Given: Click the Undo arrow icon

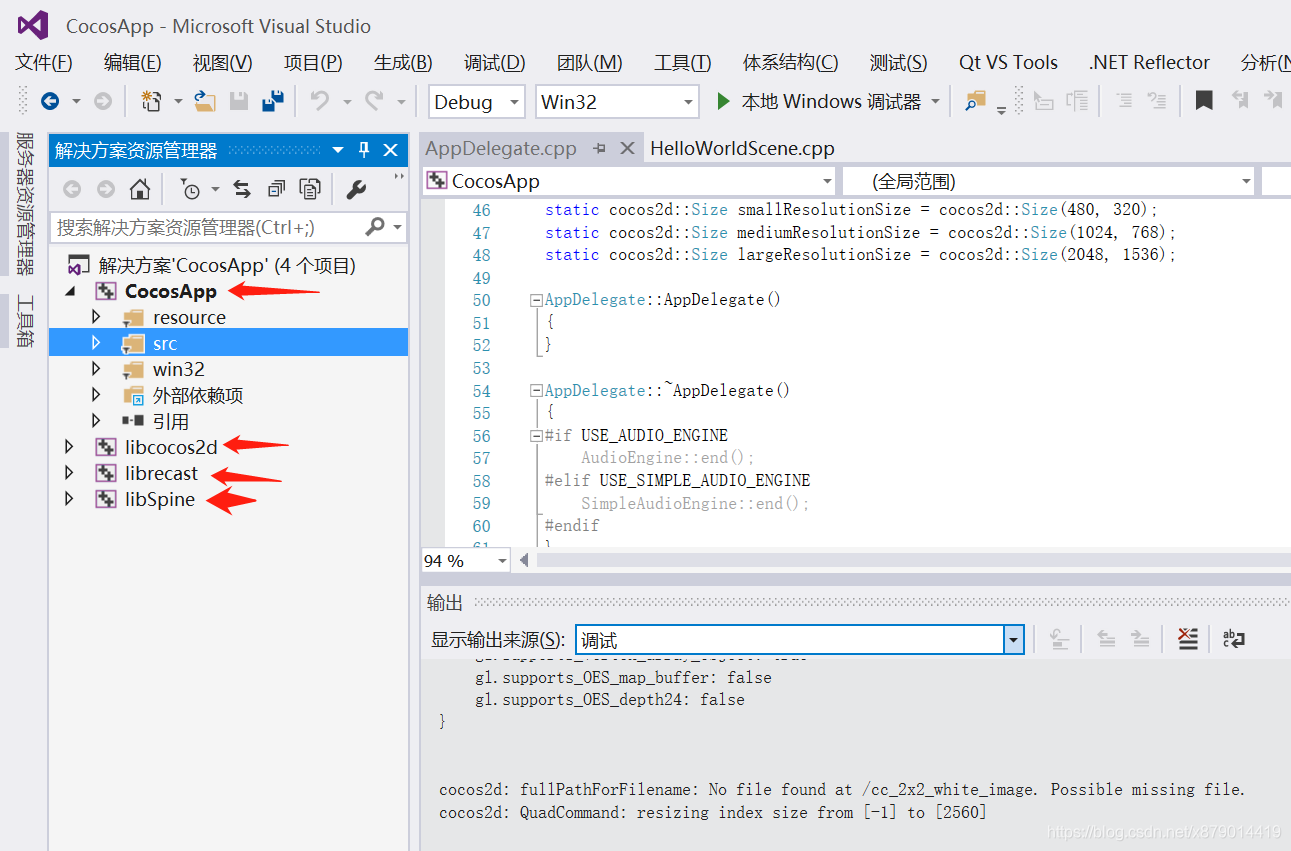Looking at the screenshot, I should (320, 101).
